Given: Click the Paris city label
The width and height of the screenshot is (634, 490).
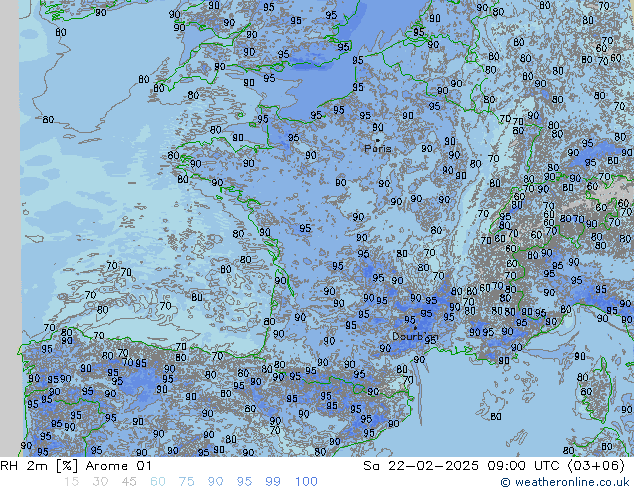Looking at the screenshot, I should coord(378,149).
